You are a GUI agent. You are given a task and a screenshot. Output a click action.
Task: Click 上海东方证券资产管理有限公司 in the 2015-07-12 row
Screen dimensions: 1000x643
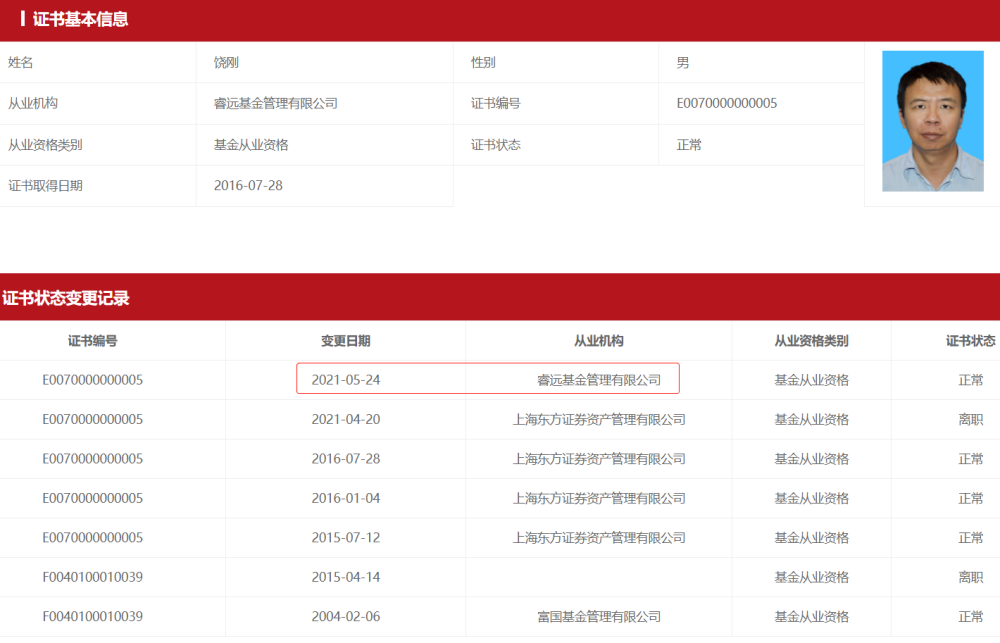pos(599,538)
